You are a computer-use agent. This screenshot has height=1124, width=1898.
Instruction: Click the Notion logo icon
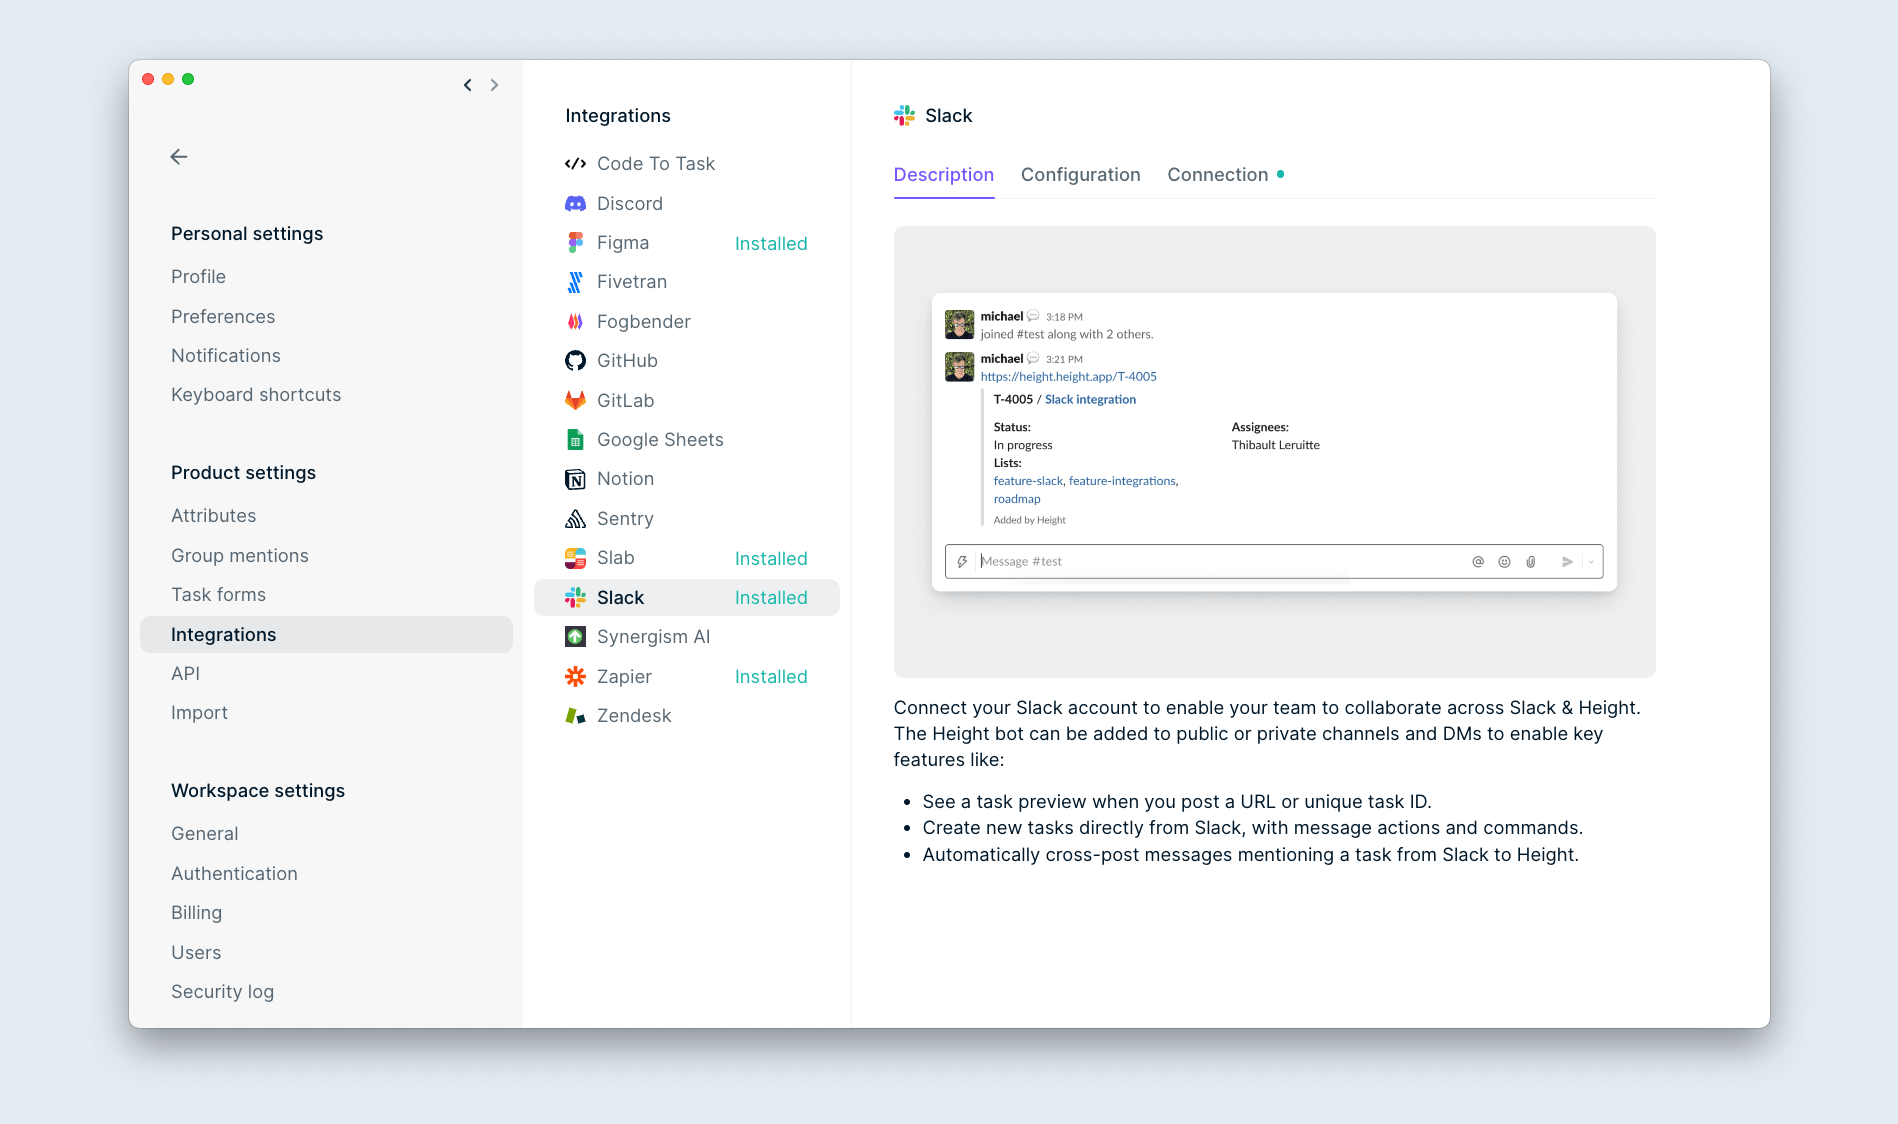[575, 479]
